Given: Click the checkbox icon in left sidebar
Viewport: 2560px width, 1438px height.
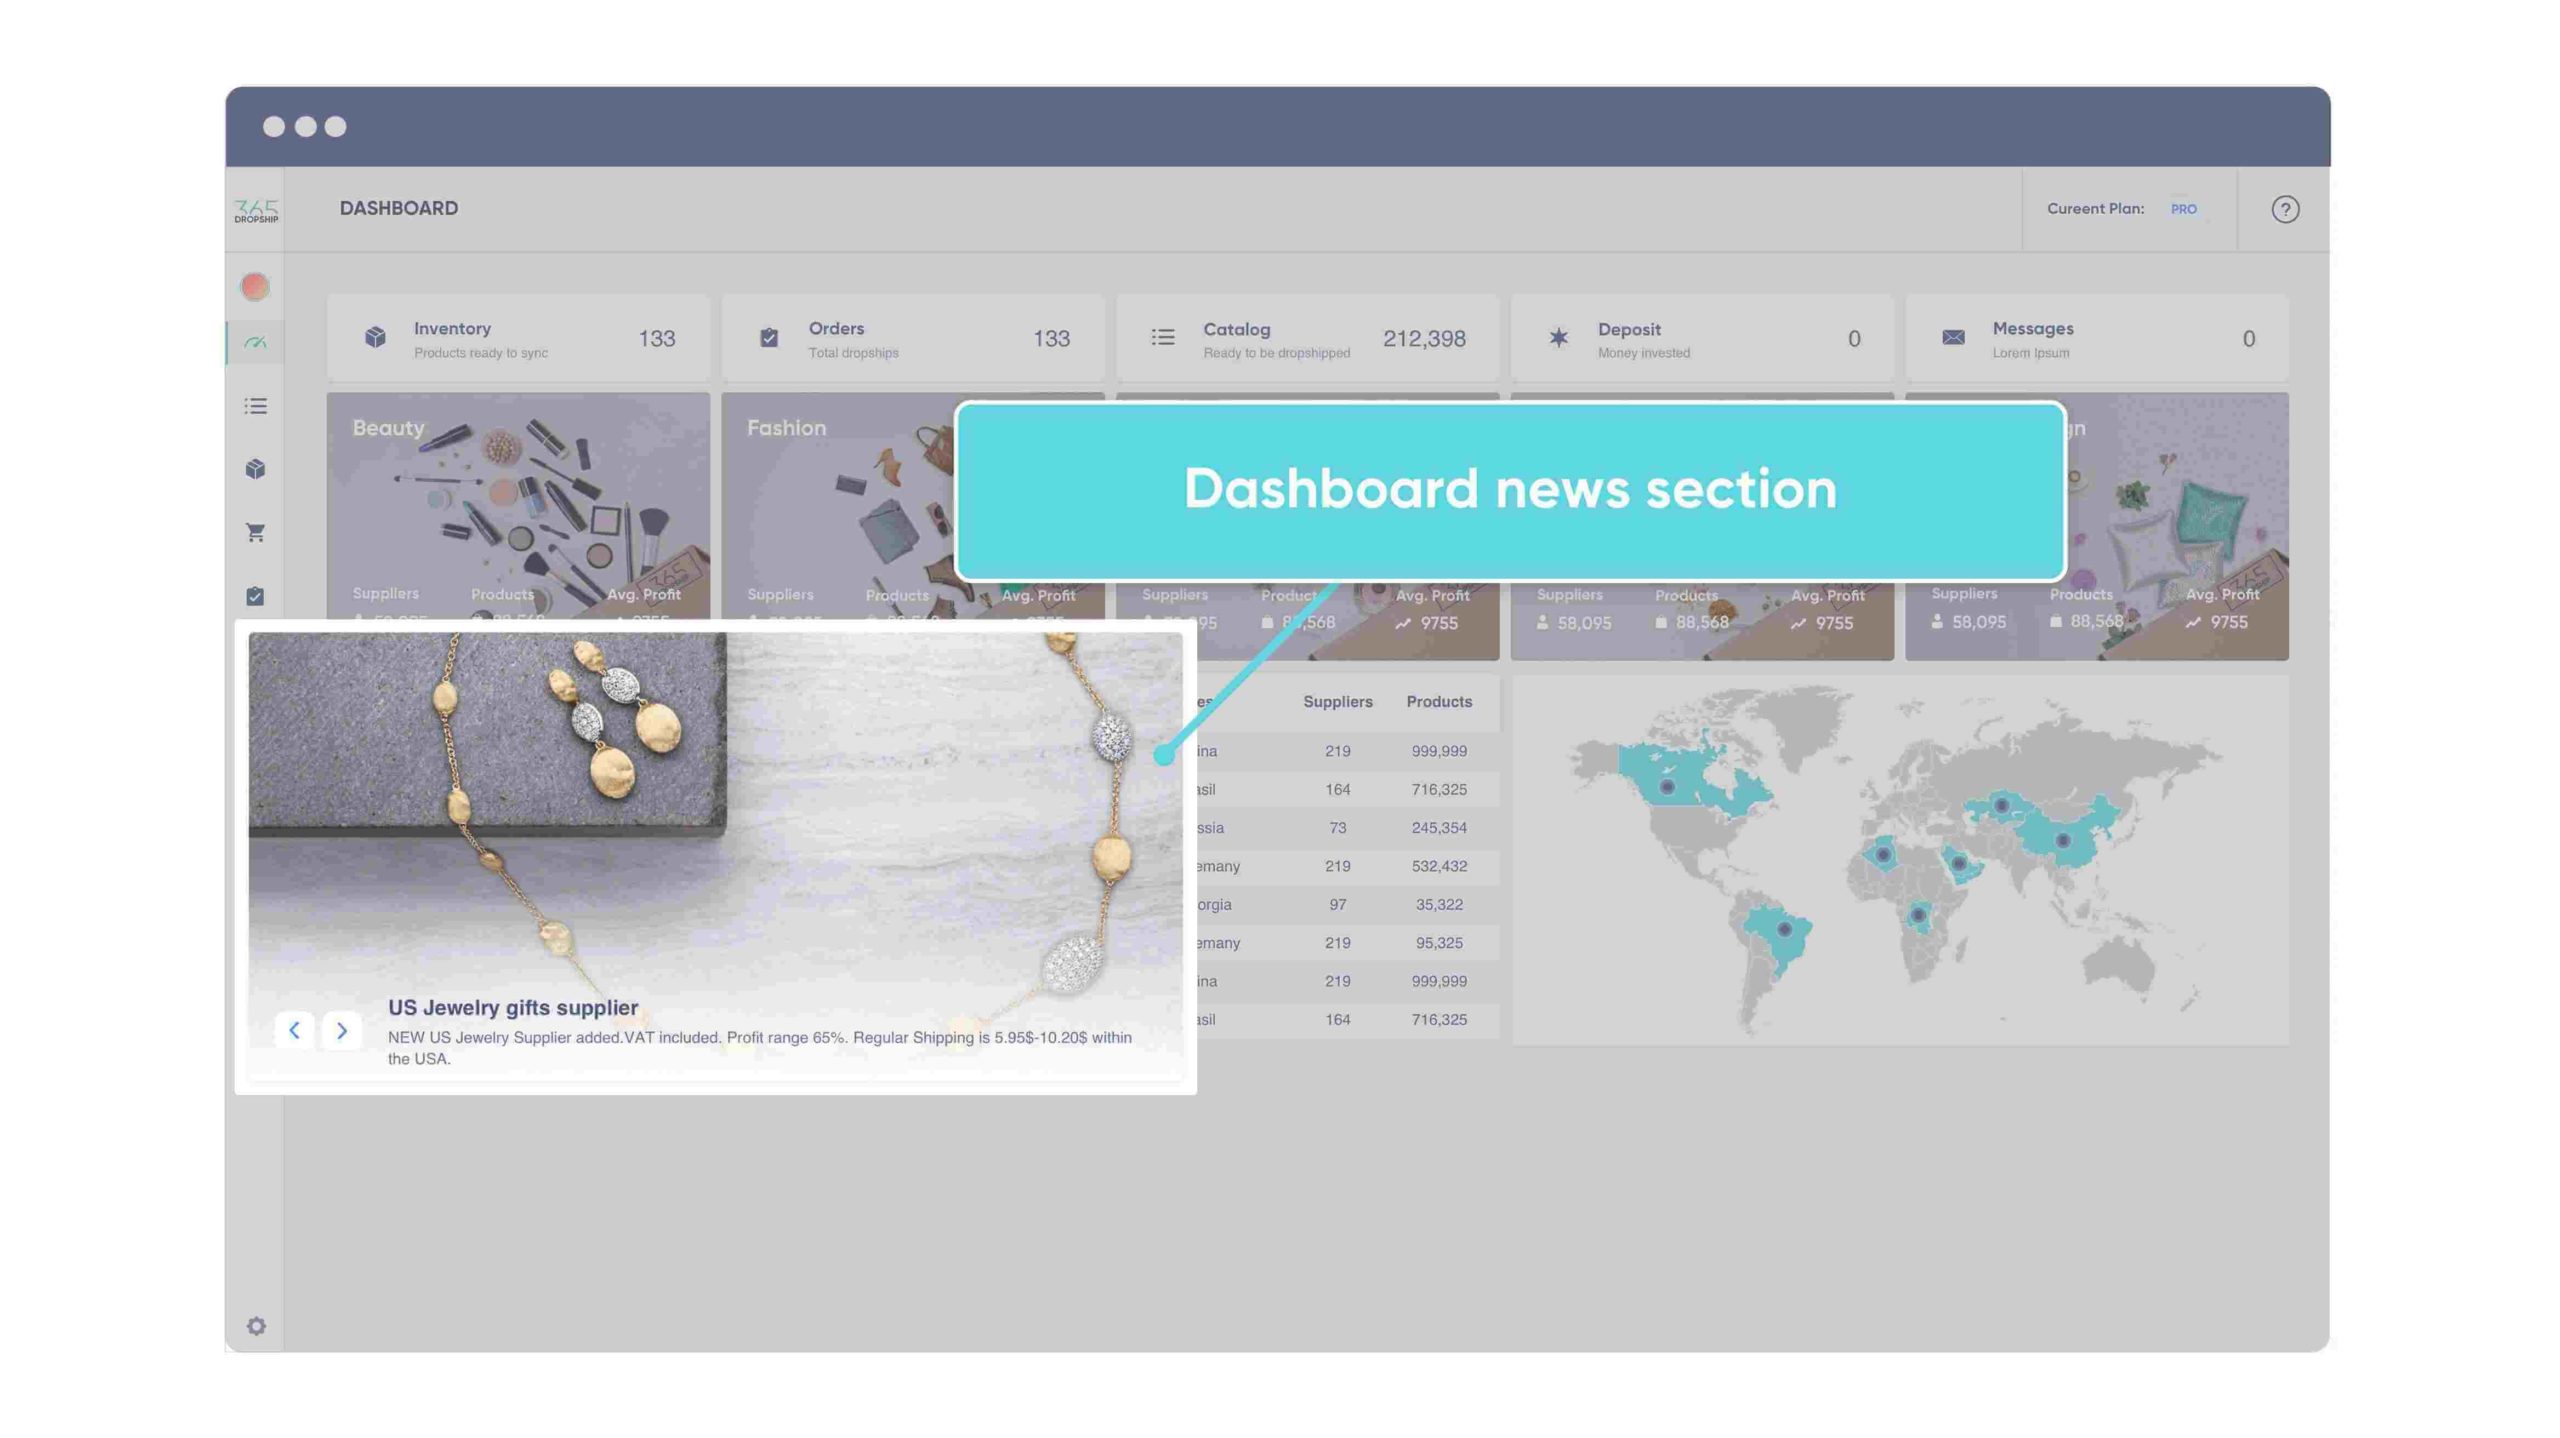Looking at the screenshot, I should 255,596.
